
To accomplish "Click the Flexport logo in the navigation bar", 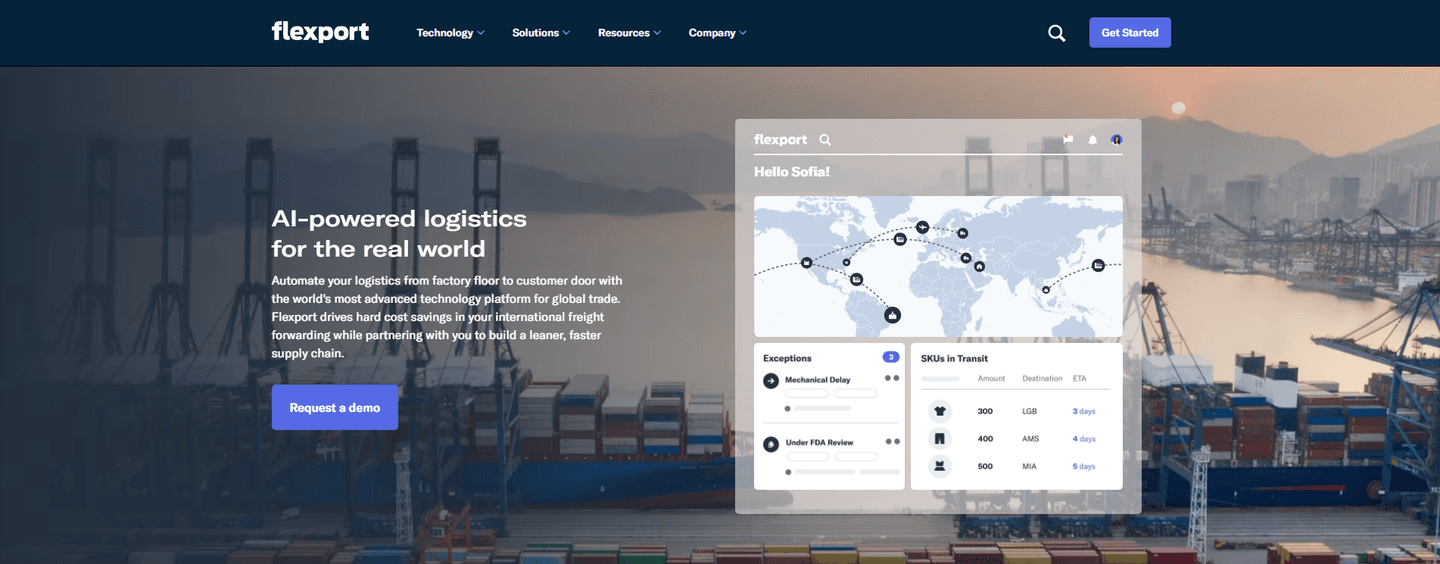I will point(320,32).
